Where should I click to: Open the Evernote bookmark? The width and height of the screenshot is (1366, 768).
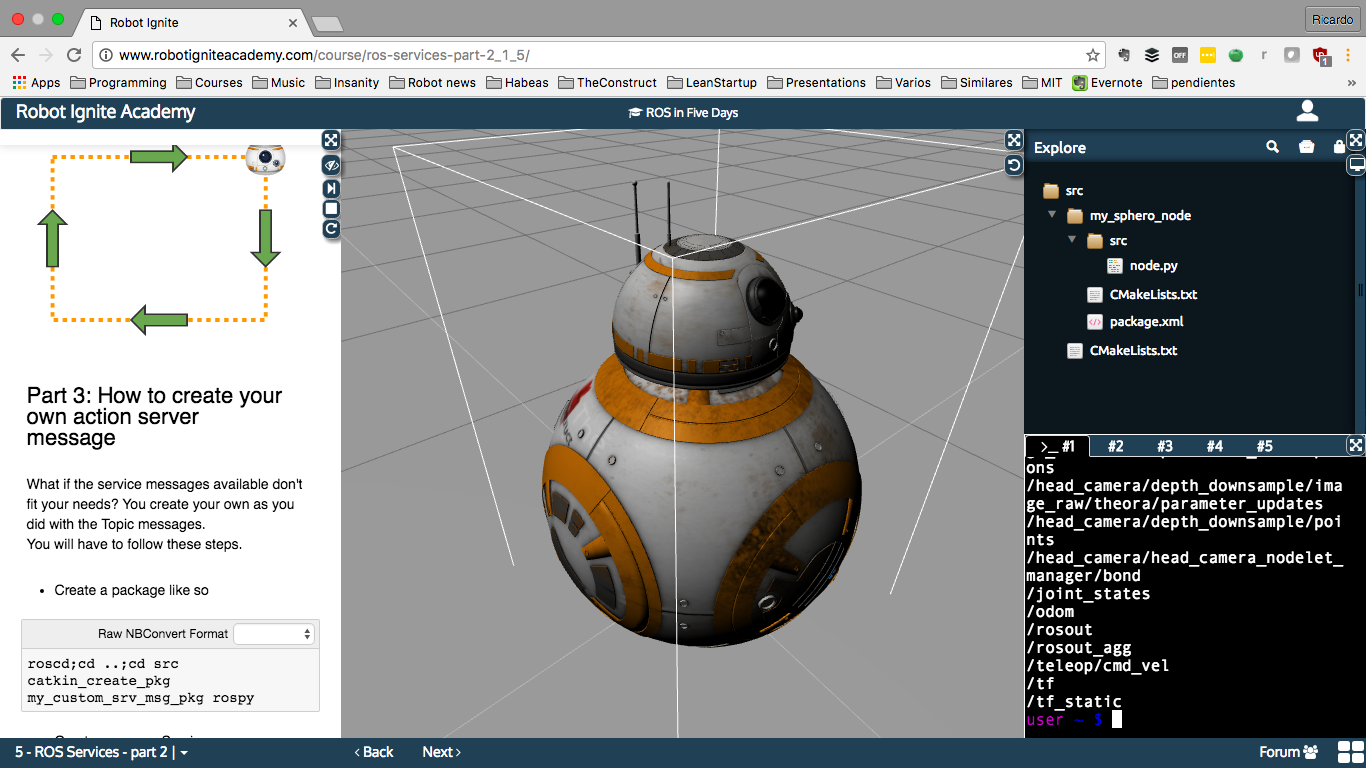(1107, 83)
